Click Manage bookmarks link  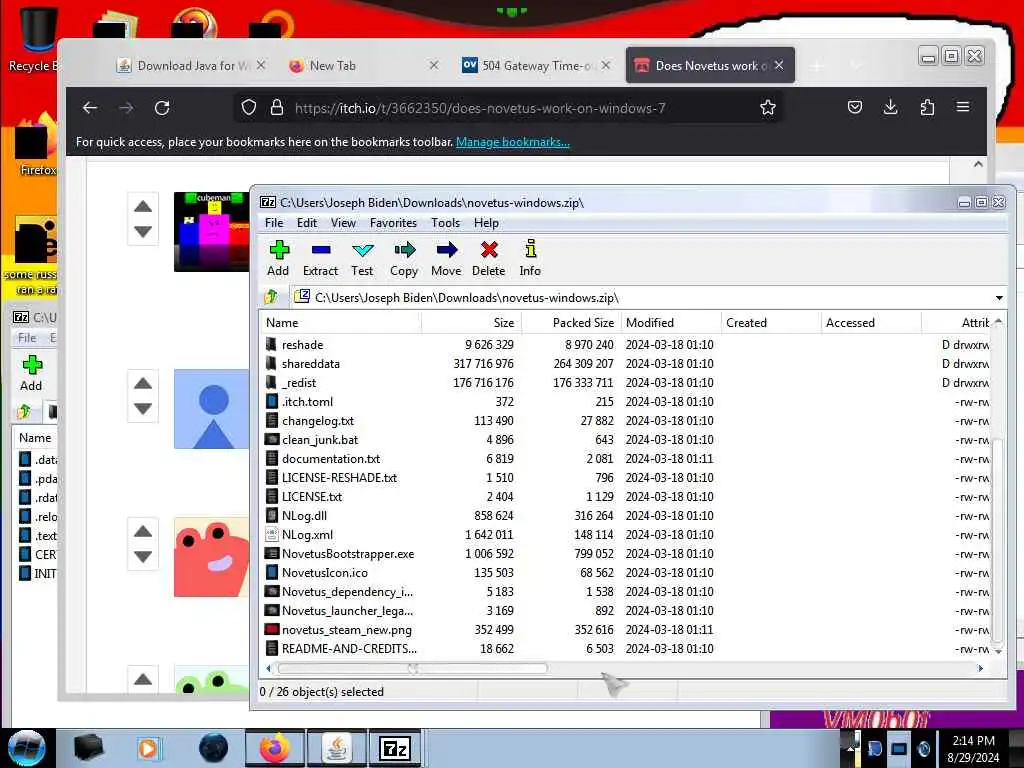coord(513,142)
